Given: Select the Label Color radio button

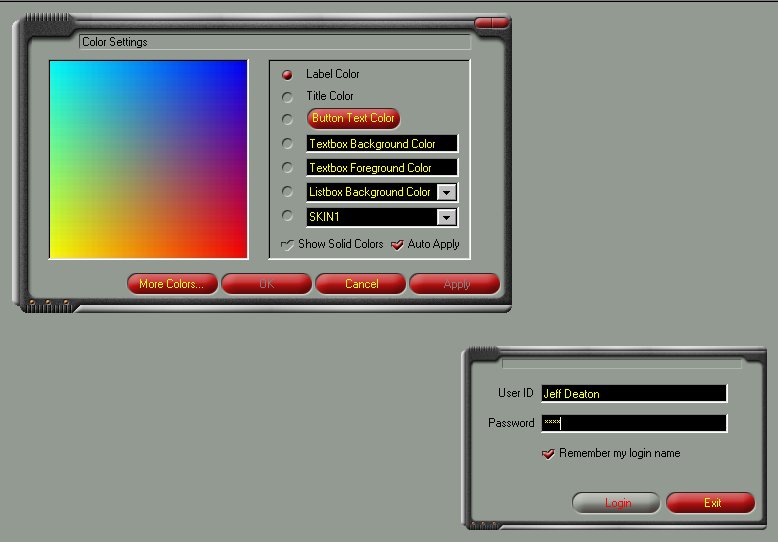Looking at the screenshot, I should 288,74.
